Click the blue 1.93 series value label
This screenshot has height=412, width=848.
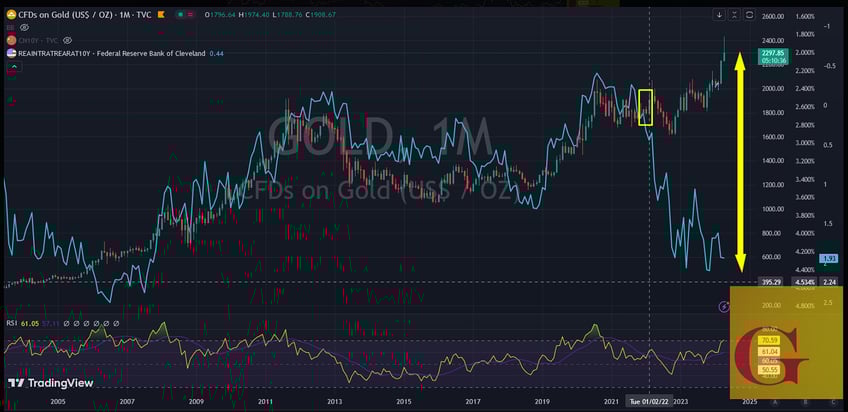click(829, 259)
